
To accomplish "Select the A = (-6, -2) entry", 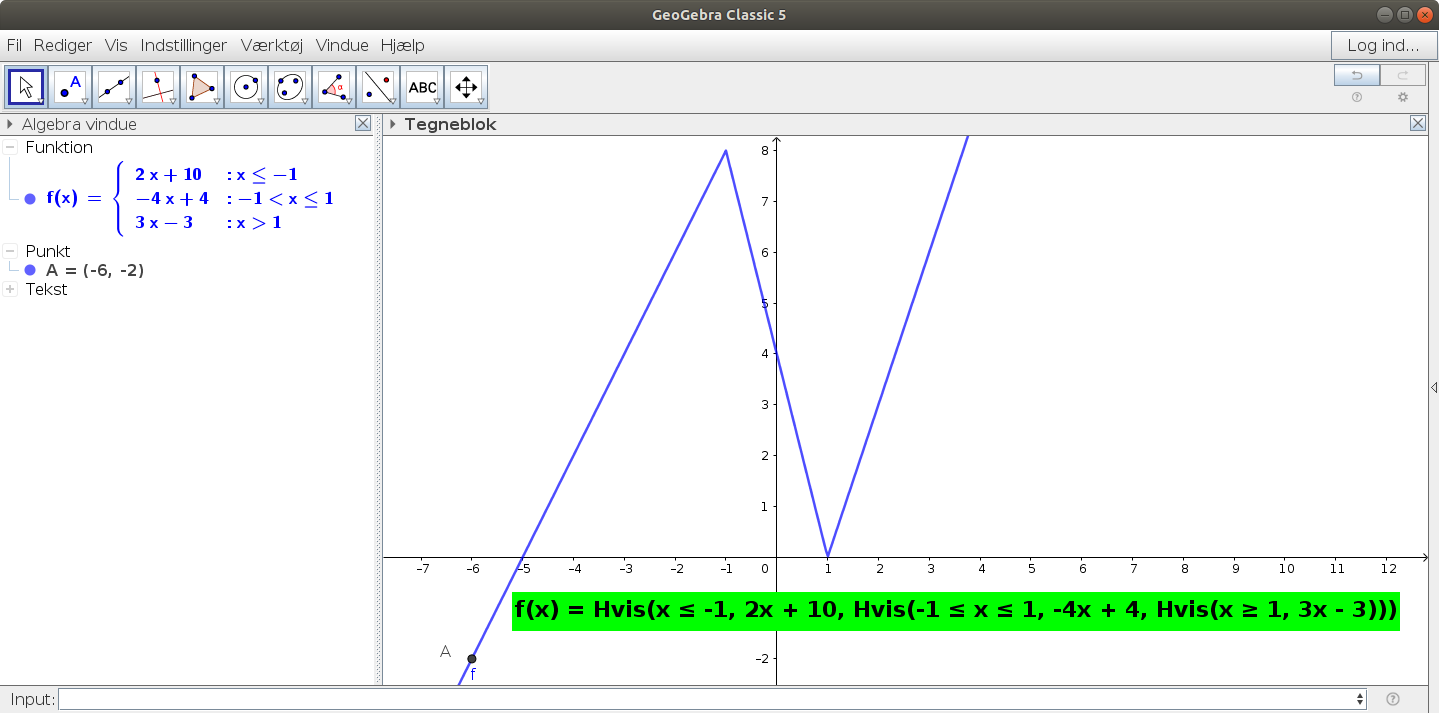I will 95,270.
